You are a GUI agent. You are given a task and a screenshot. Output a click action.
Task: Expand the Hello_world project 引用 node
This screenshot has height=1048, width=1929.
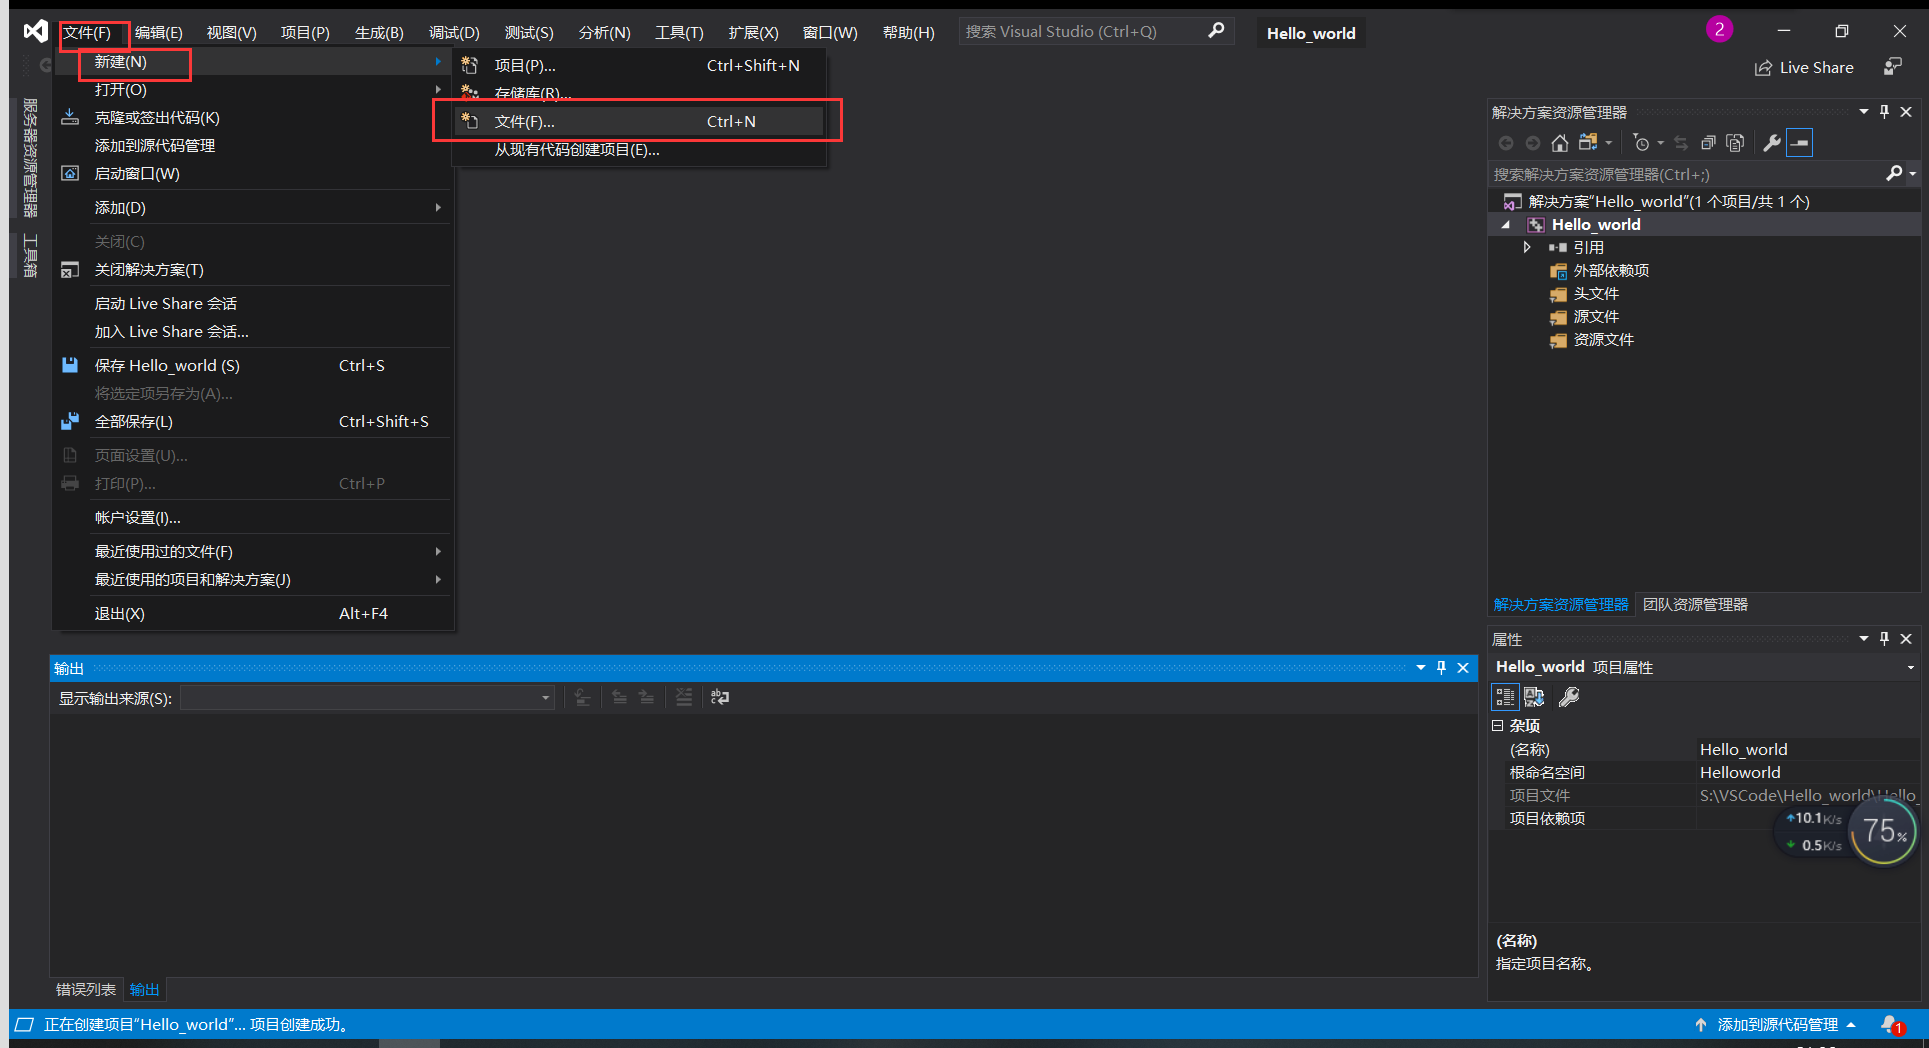pos(1527,247)
